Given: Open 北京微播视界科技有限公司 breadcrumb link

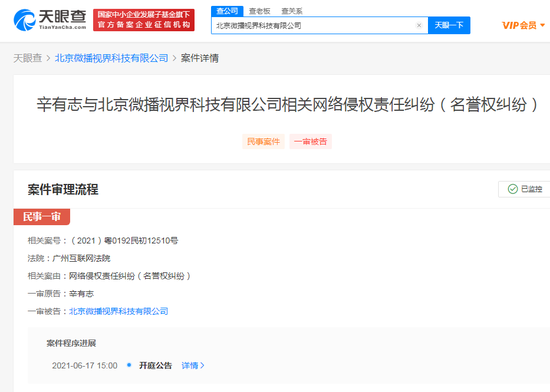Looking at the screenshot, I should tap(112, 58).
